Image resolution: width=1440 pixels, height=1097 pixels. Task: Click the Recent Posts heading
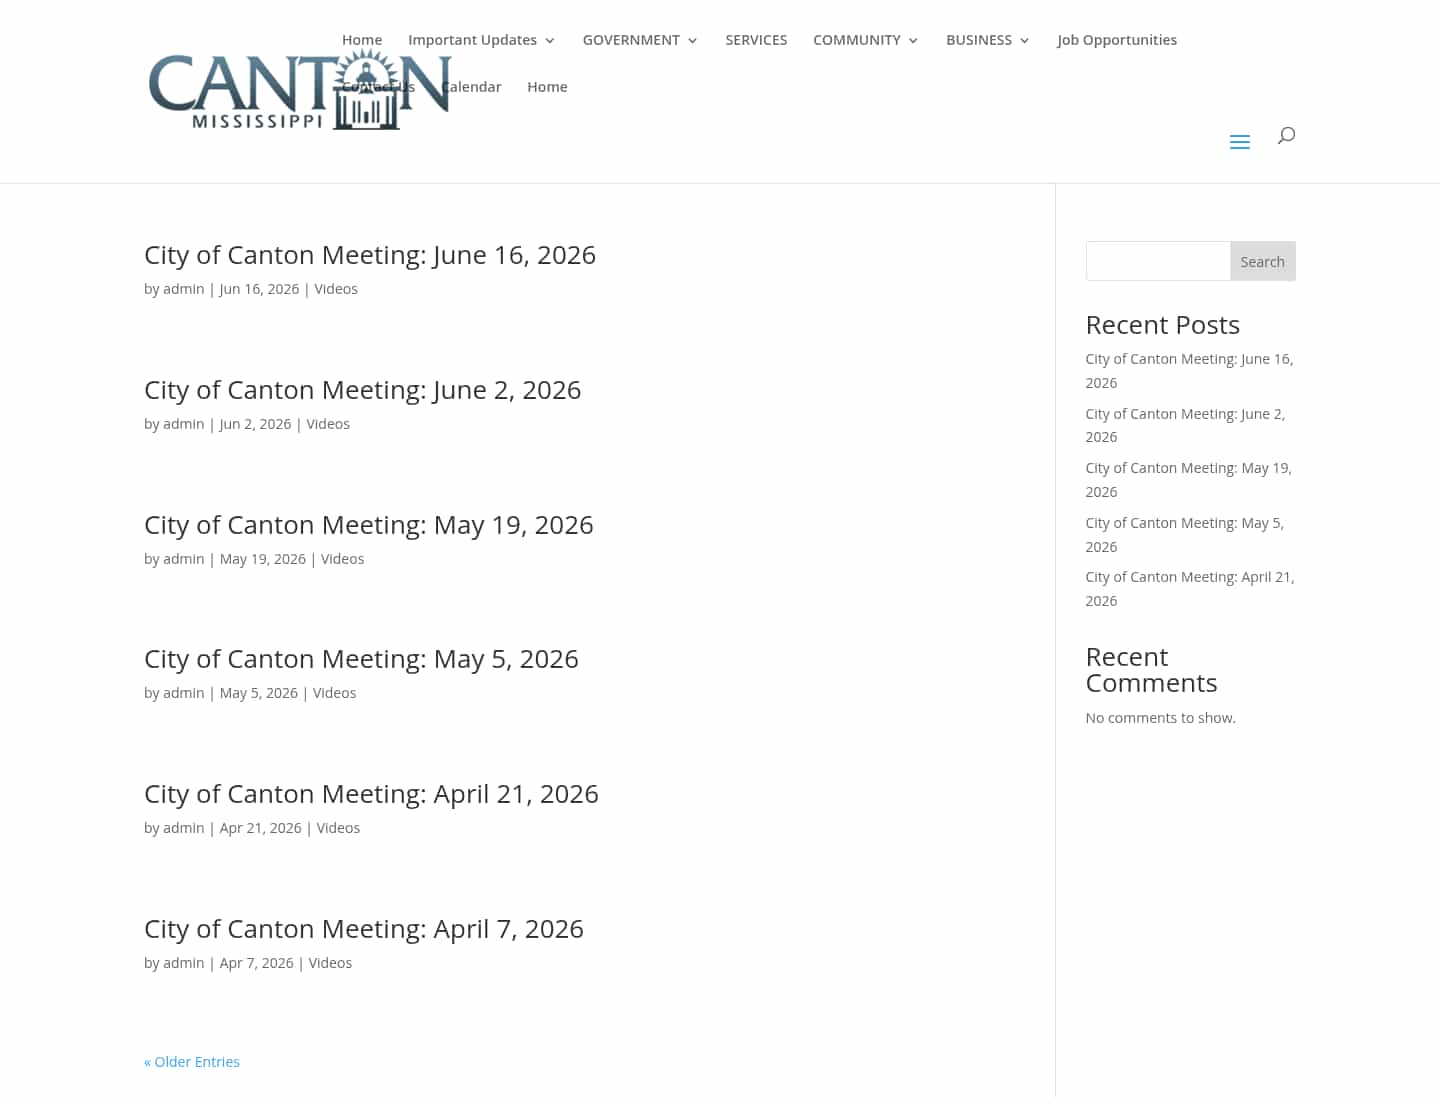(x=1162, y=325)
